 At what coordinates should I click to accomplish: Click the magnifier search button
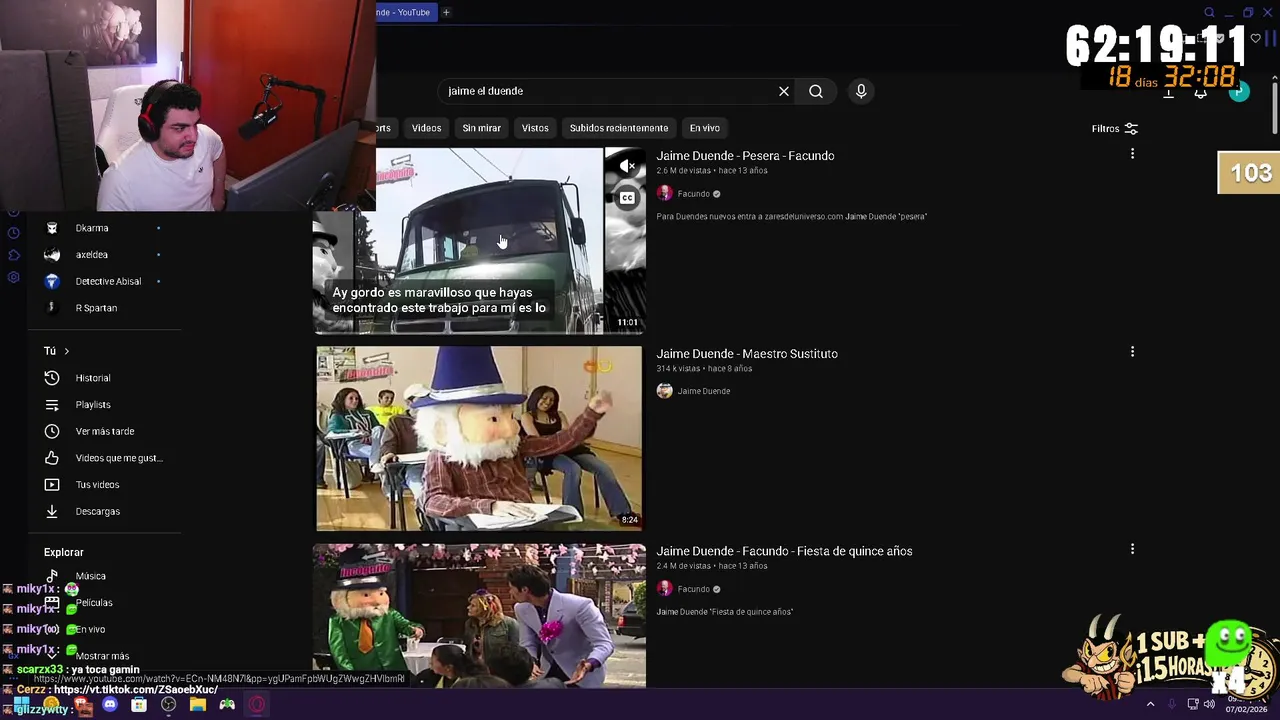pyautogui.click(x=816, y=91)
